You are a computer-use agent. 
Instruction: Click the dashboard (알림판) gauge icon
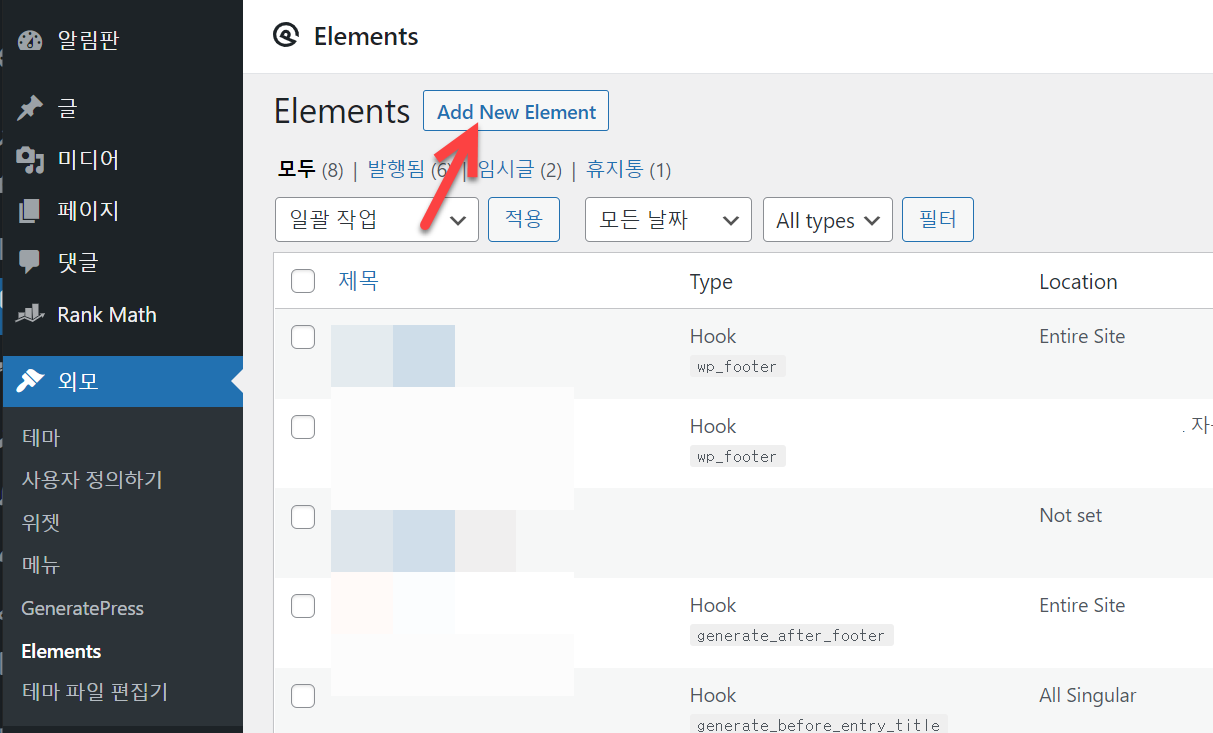pyautogui.click(x=31, y=42)
